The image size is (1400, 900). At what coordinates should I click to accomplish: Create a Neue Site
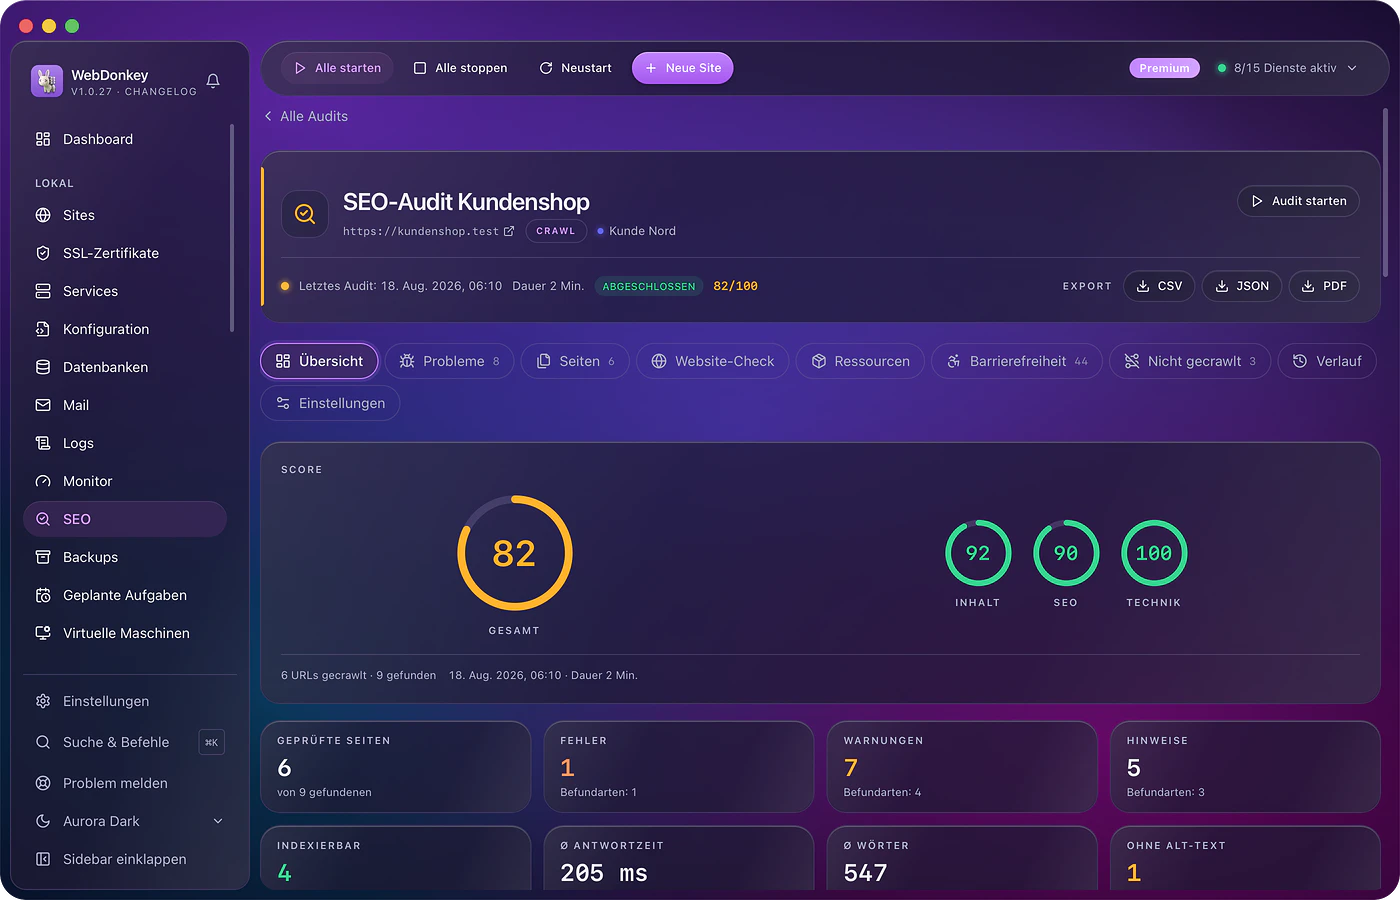coord(683,68)
